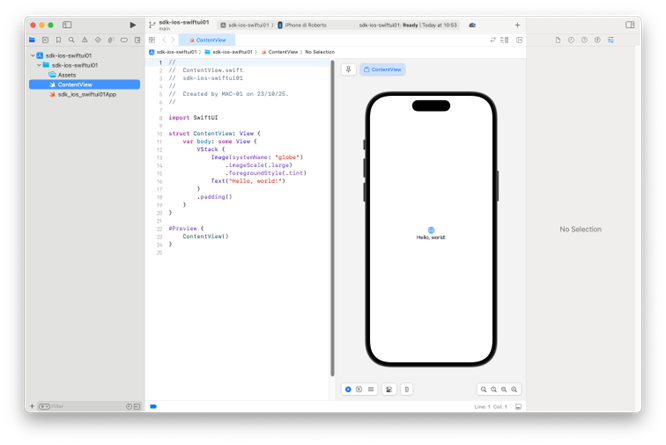Screen dimensions: 666x445
Task: Click the blue debug indicator in status bar
Action: [x=153, y=406]
